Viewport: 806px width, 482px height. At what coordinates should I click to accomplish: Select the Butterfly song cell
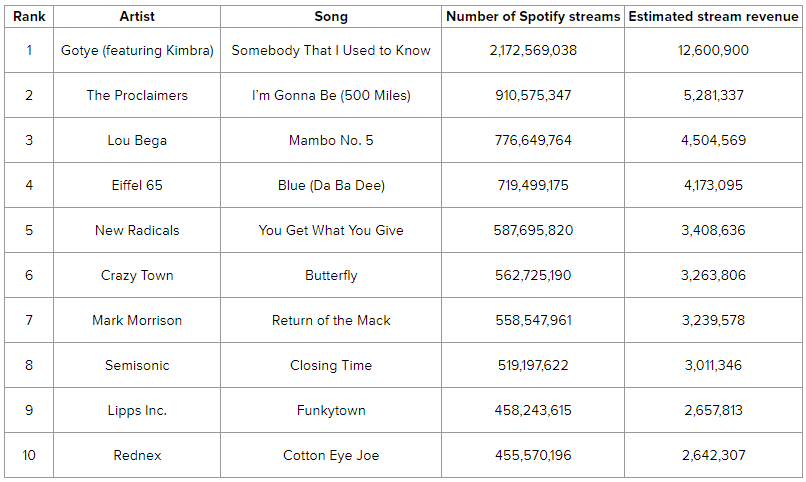(331, 275)
